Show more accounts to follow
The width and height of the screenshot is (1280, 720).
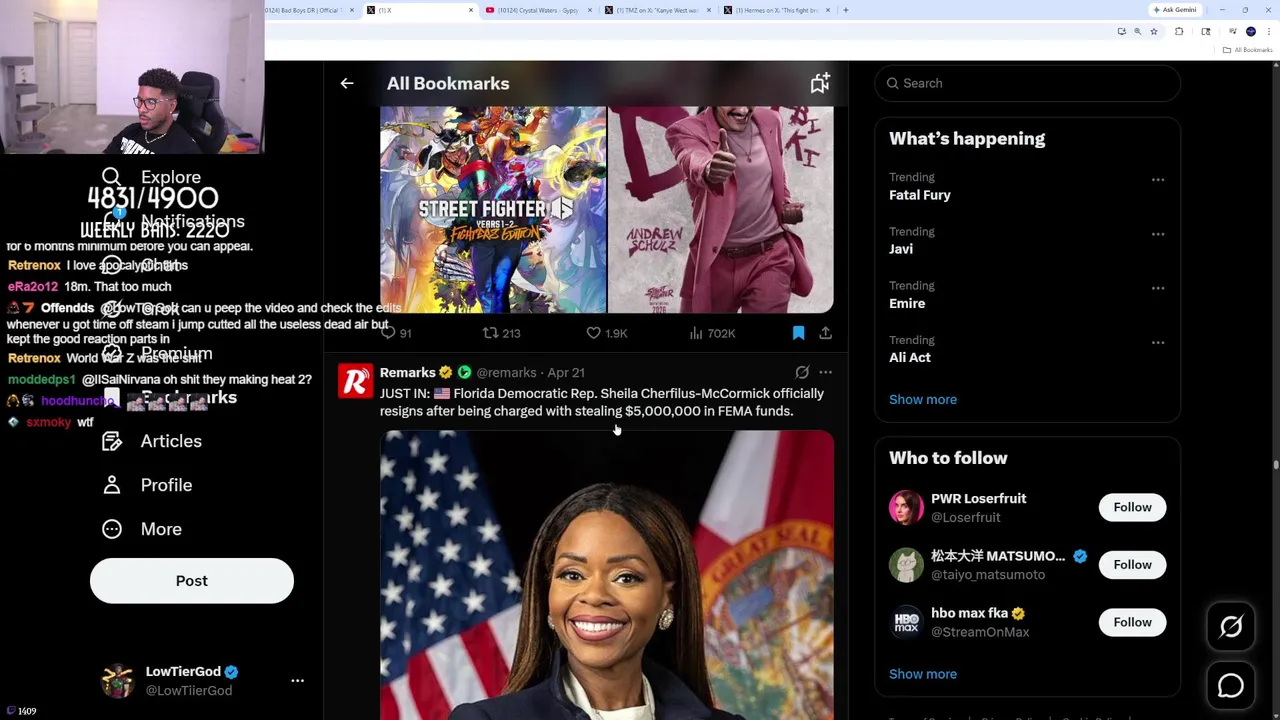coord(923,674)
